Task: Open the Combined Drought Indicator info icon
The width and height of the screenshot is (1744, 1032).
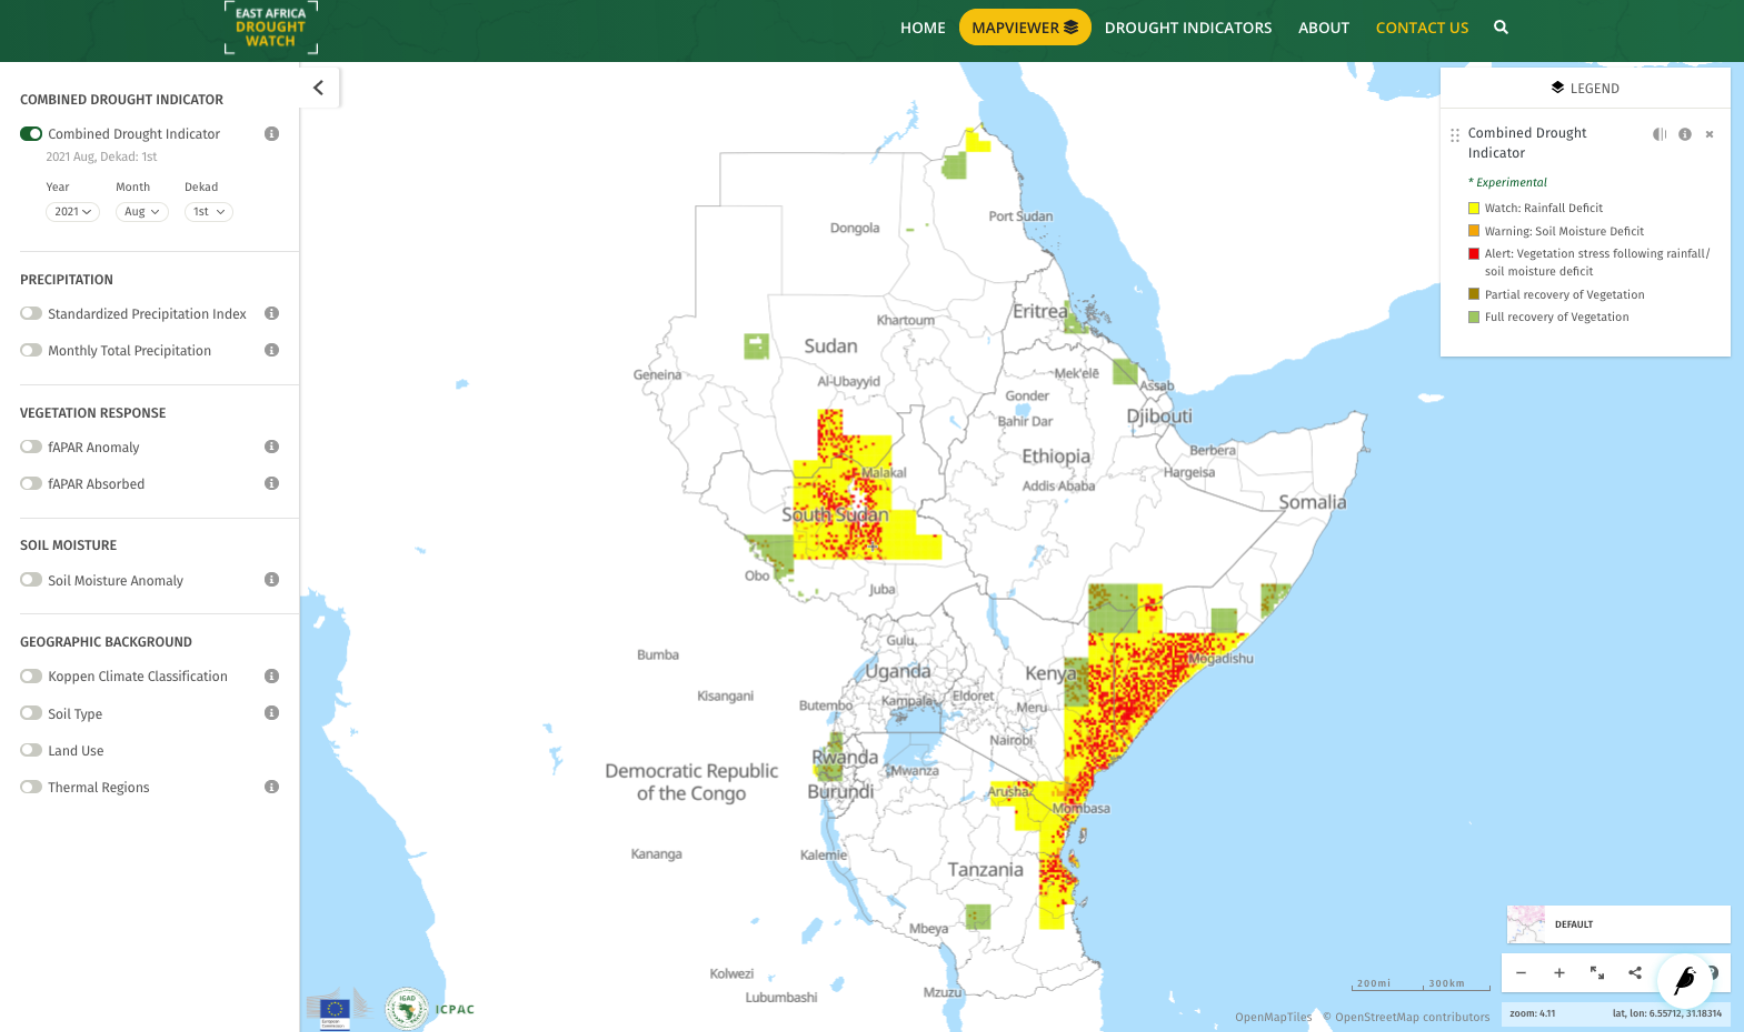Action: [x=271, y=133]
